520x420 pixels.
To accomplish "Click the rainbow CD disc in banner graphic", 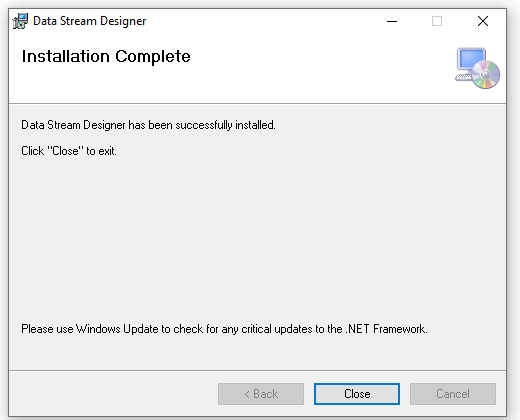I will click(486, 75).
